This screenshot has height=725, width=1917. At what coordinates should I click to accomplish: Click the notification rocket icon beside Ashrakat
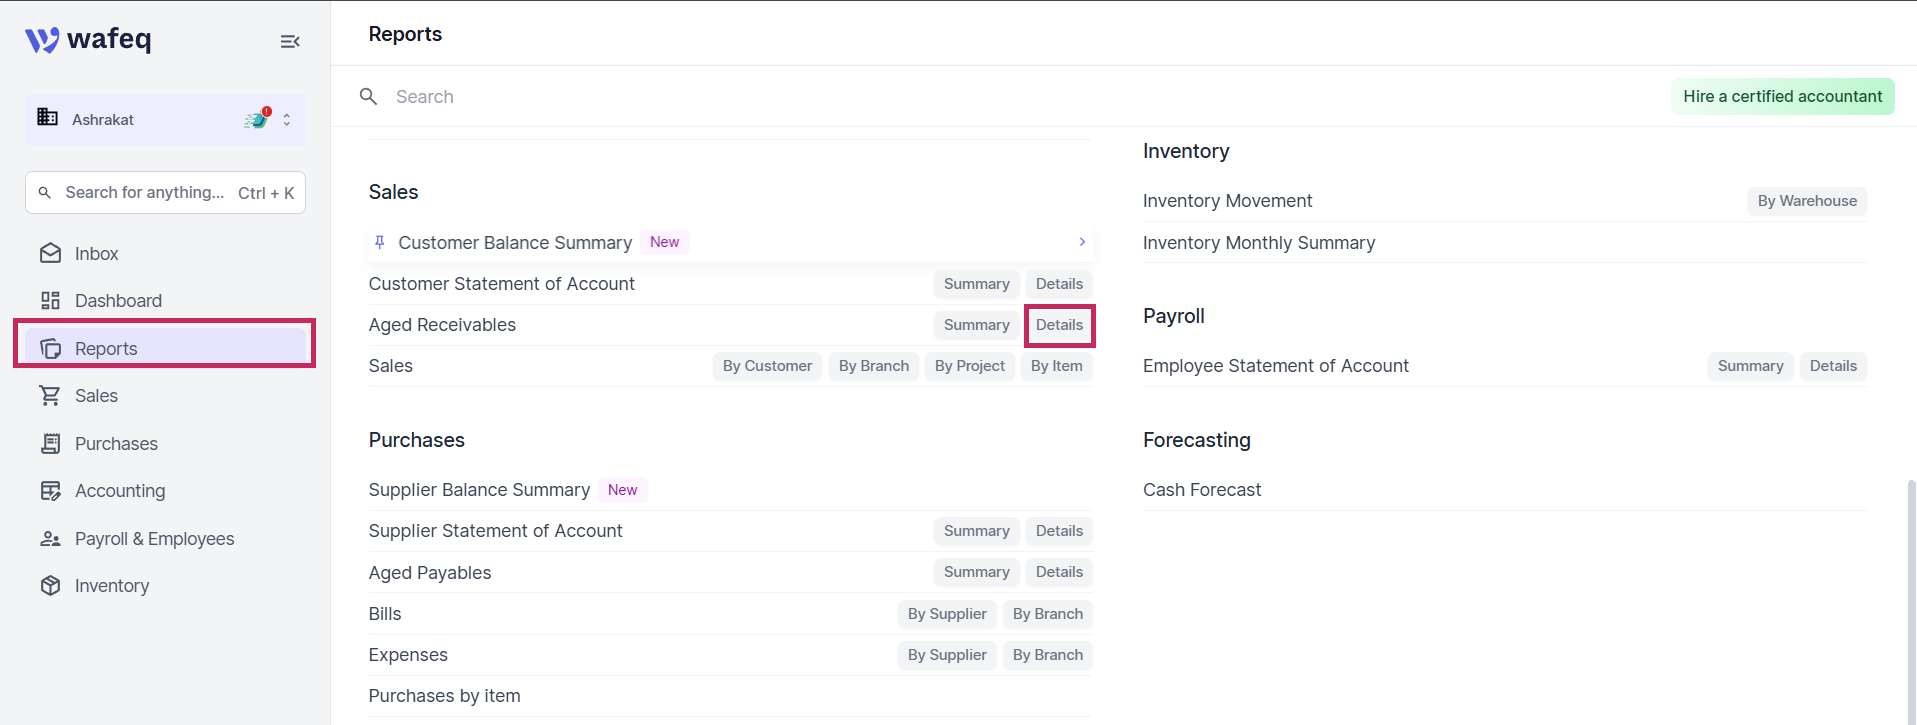[x=258, y=118]
